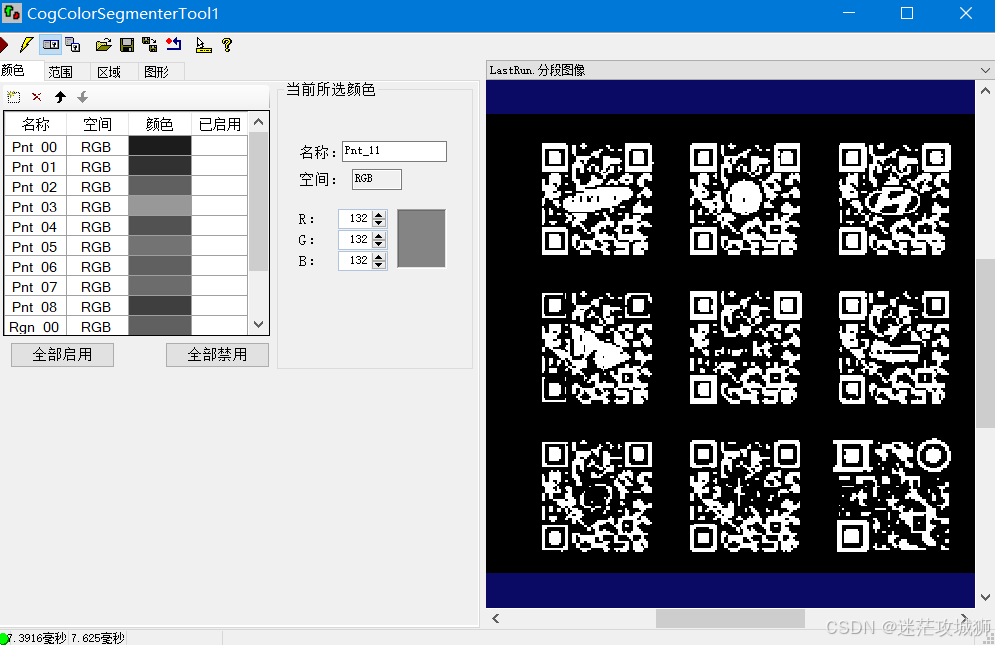Toggle the 已启用 cell for Pnt 08
This screenshot has height=645, width=995.
click(220, 307)
